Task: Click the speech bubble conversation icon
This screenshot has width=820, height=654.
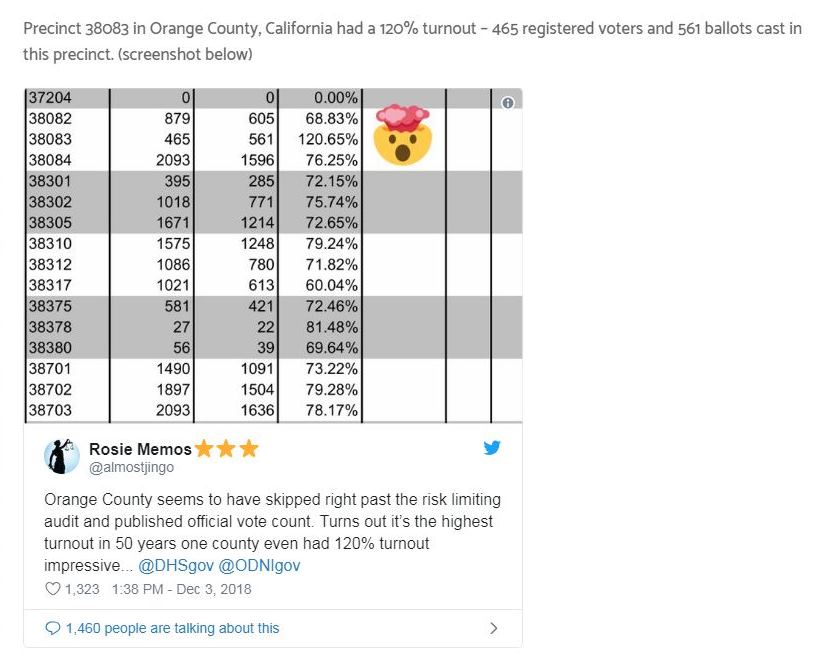Action: pyautogui.click(x=53, y=628)
